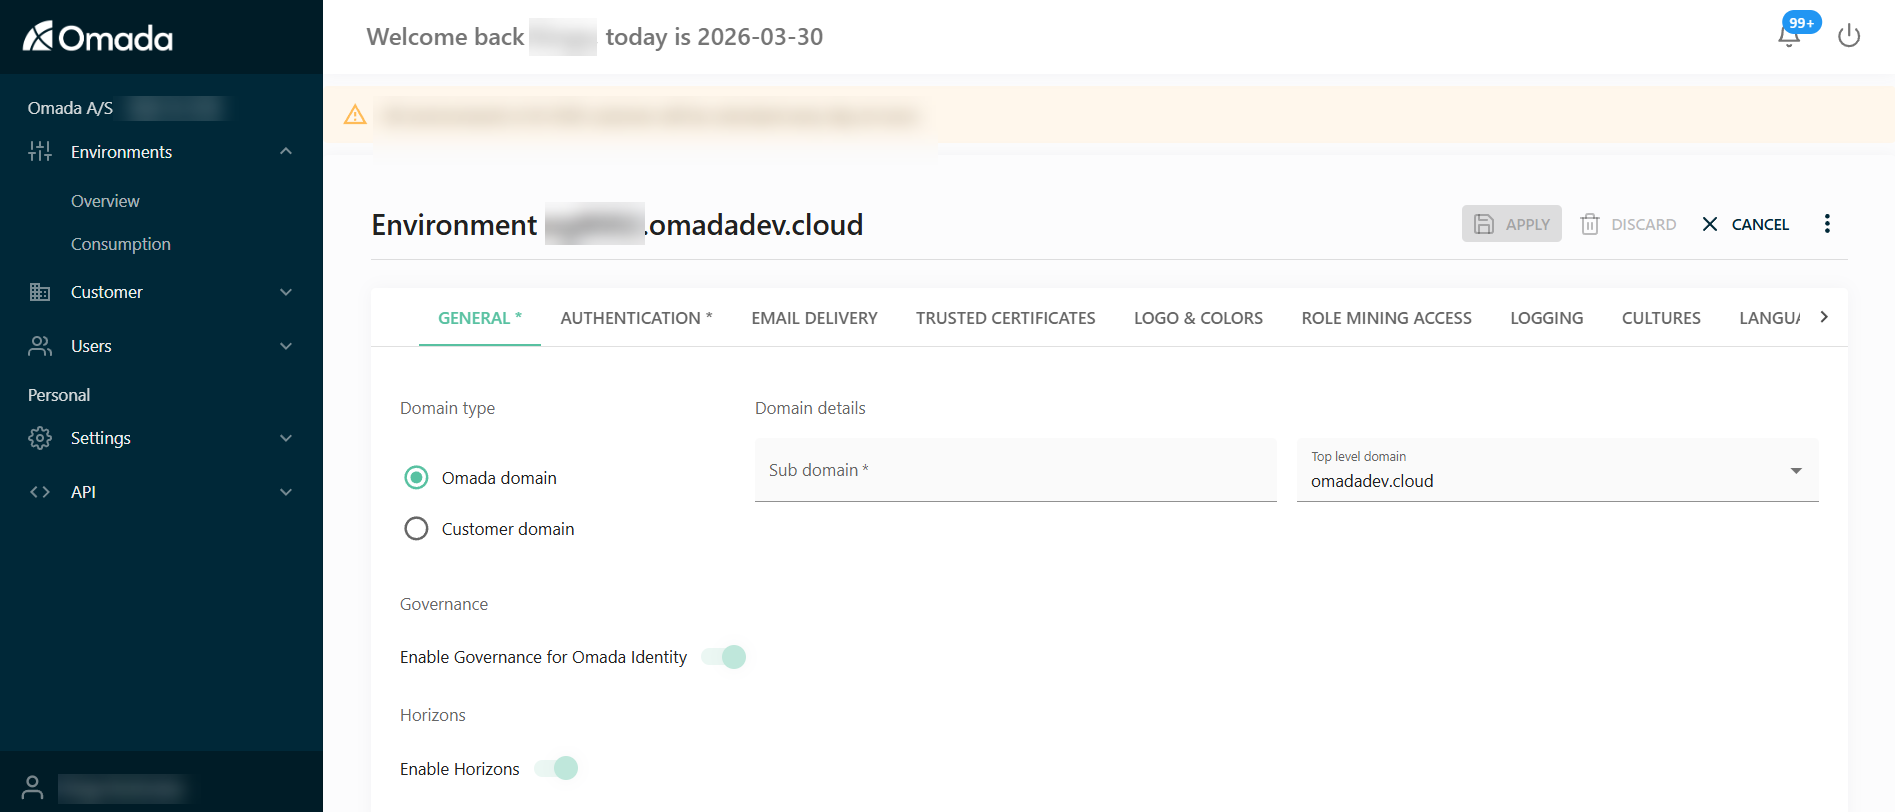The image size is (1895, 812).
Task: Click the DISCARD button label
Action: pyautogui.click(x=1644, y=225)
